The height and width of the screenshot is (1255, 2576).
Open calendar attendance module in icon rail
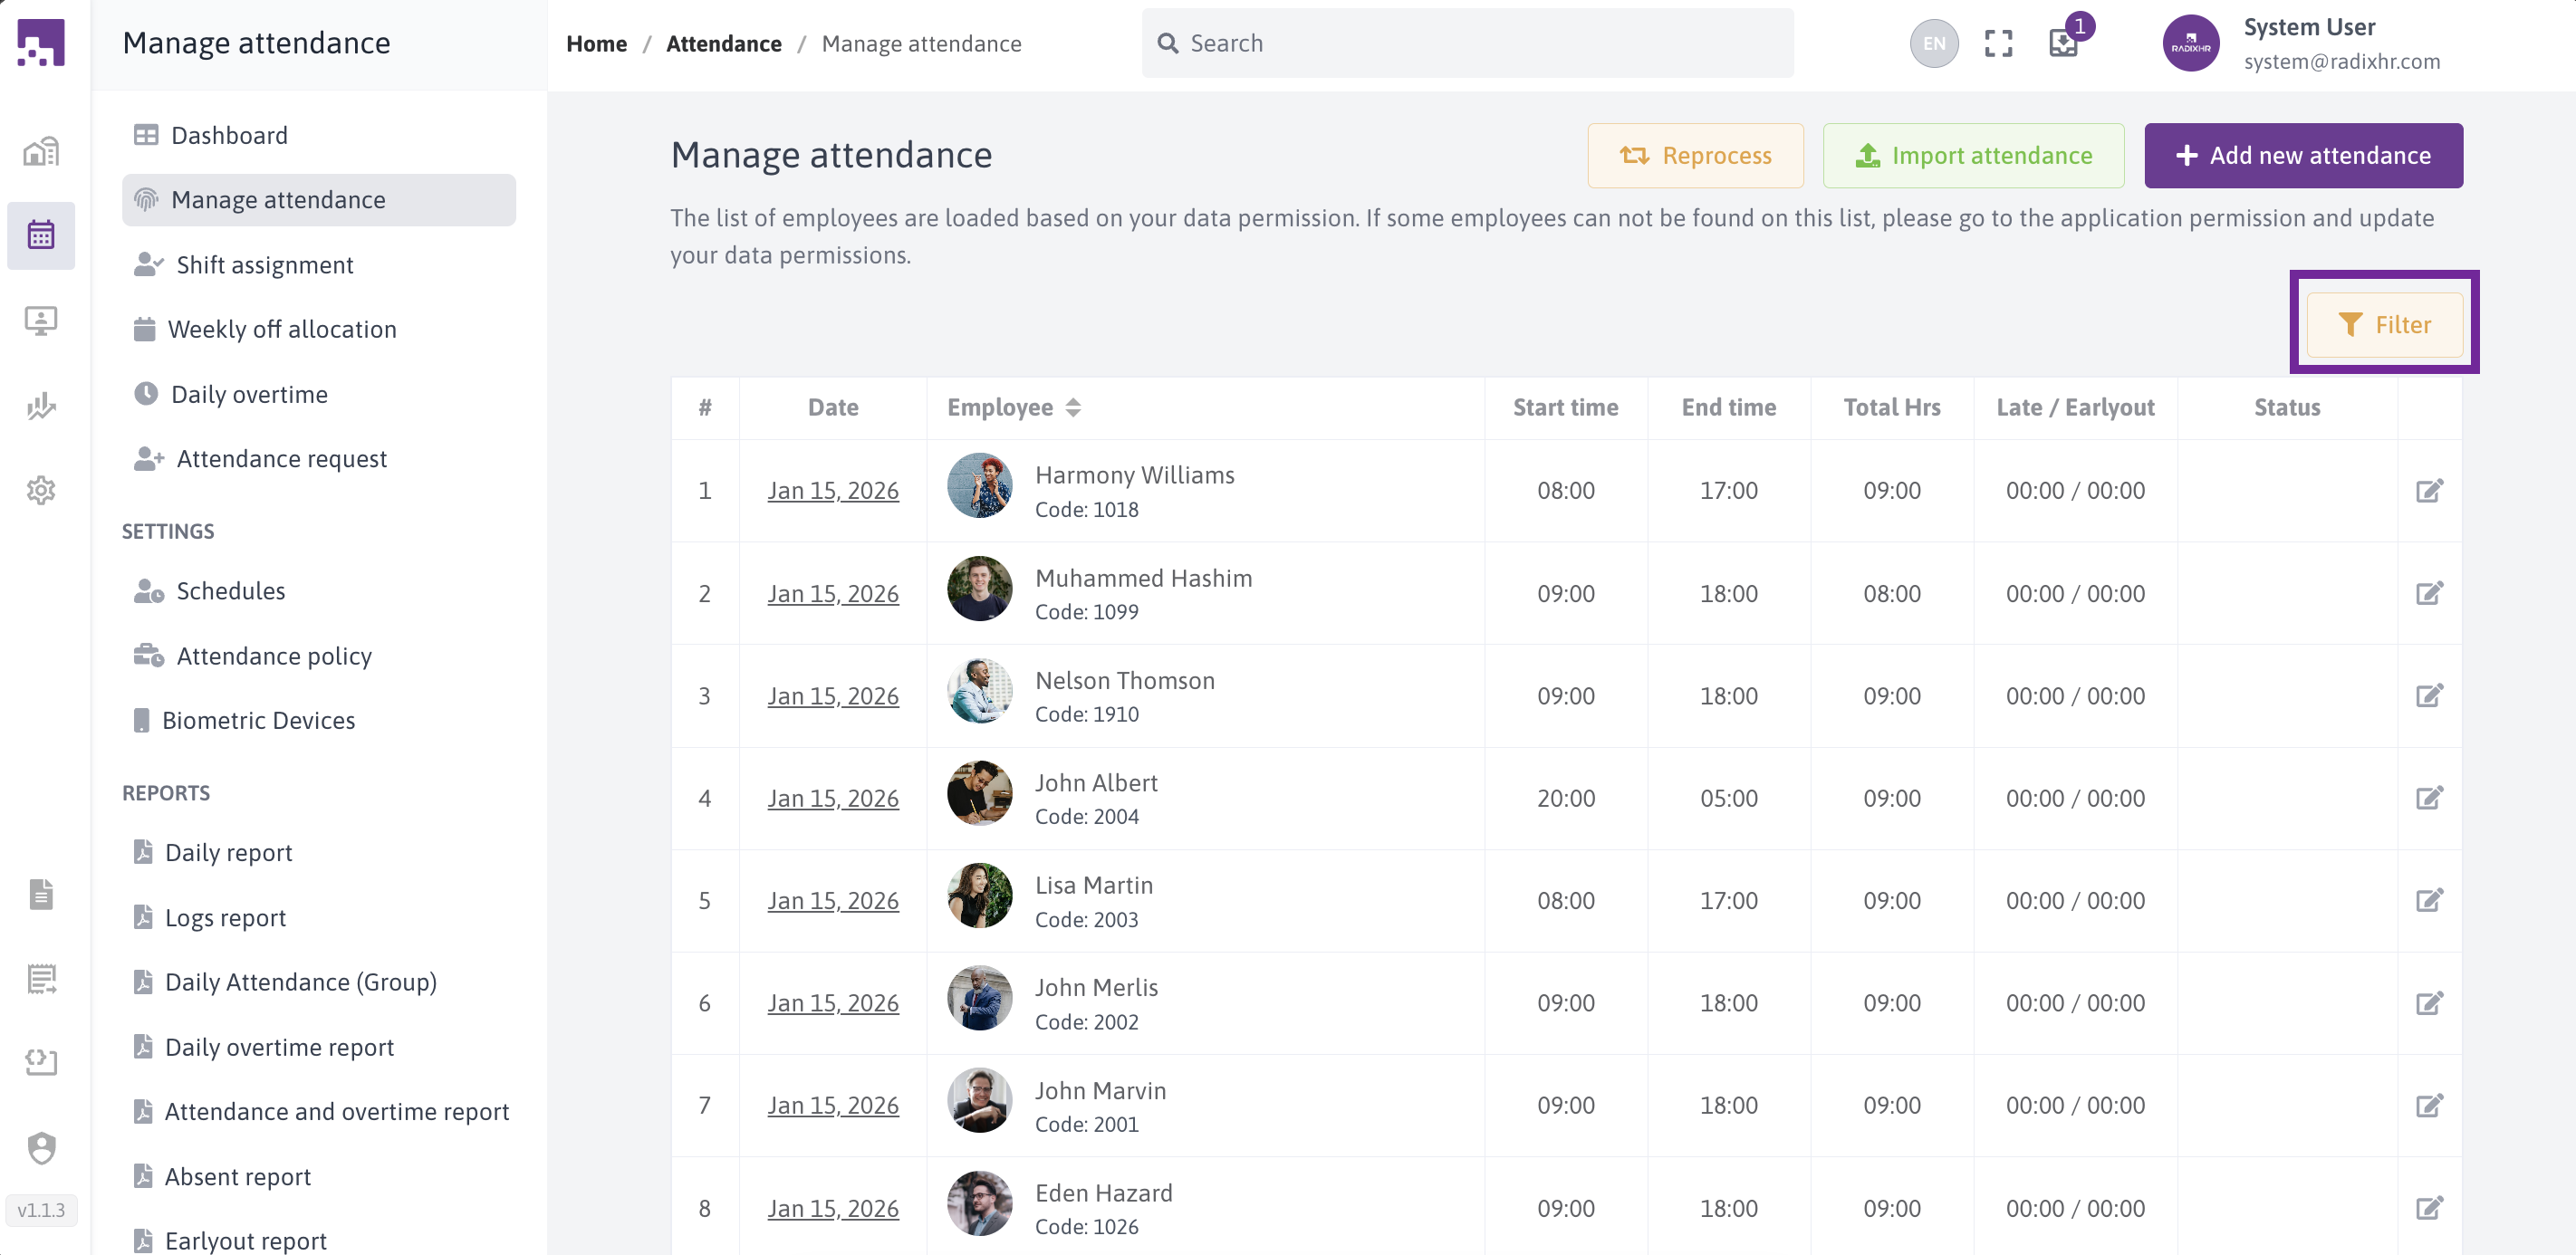pos(41,236)
